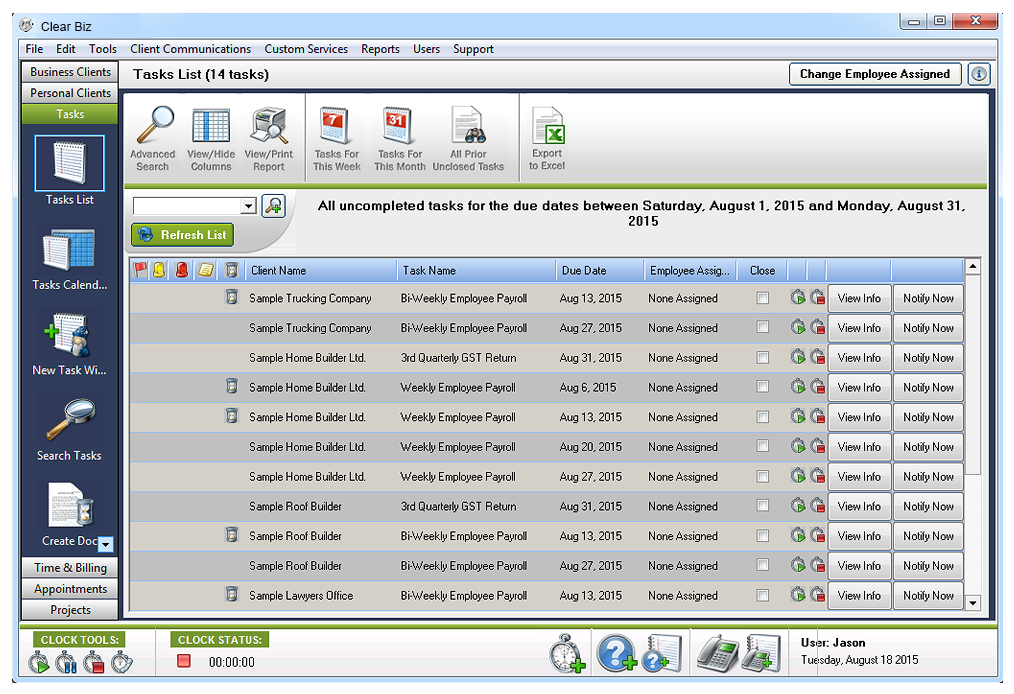Open the View/Print Report tool

pyautogui.click(x=268, y=137)
